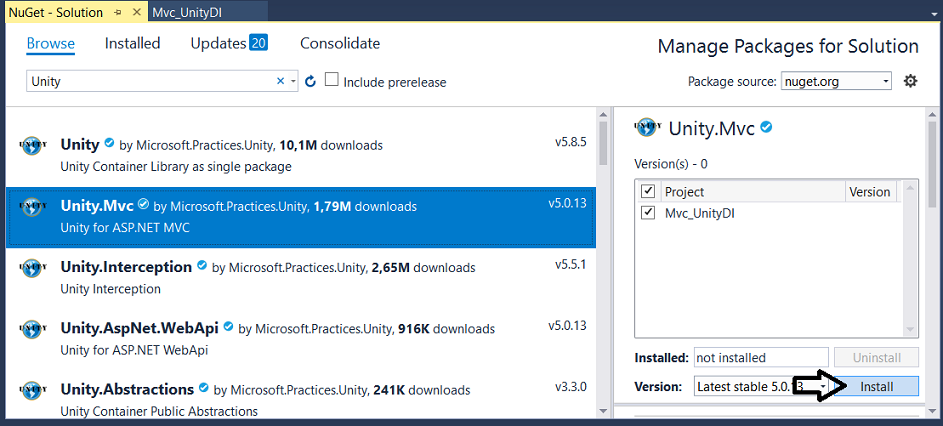Switch to the Consolidate tab
The width and height of the screenshot is (943, 426).
(x=340, y=43)
